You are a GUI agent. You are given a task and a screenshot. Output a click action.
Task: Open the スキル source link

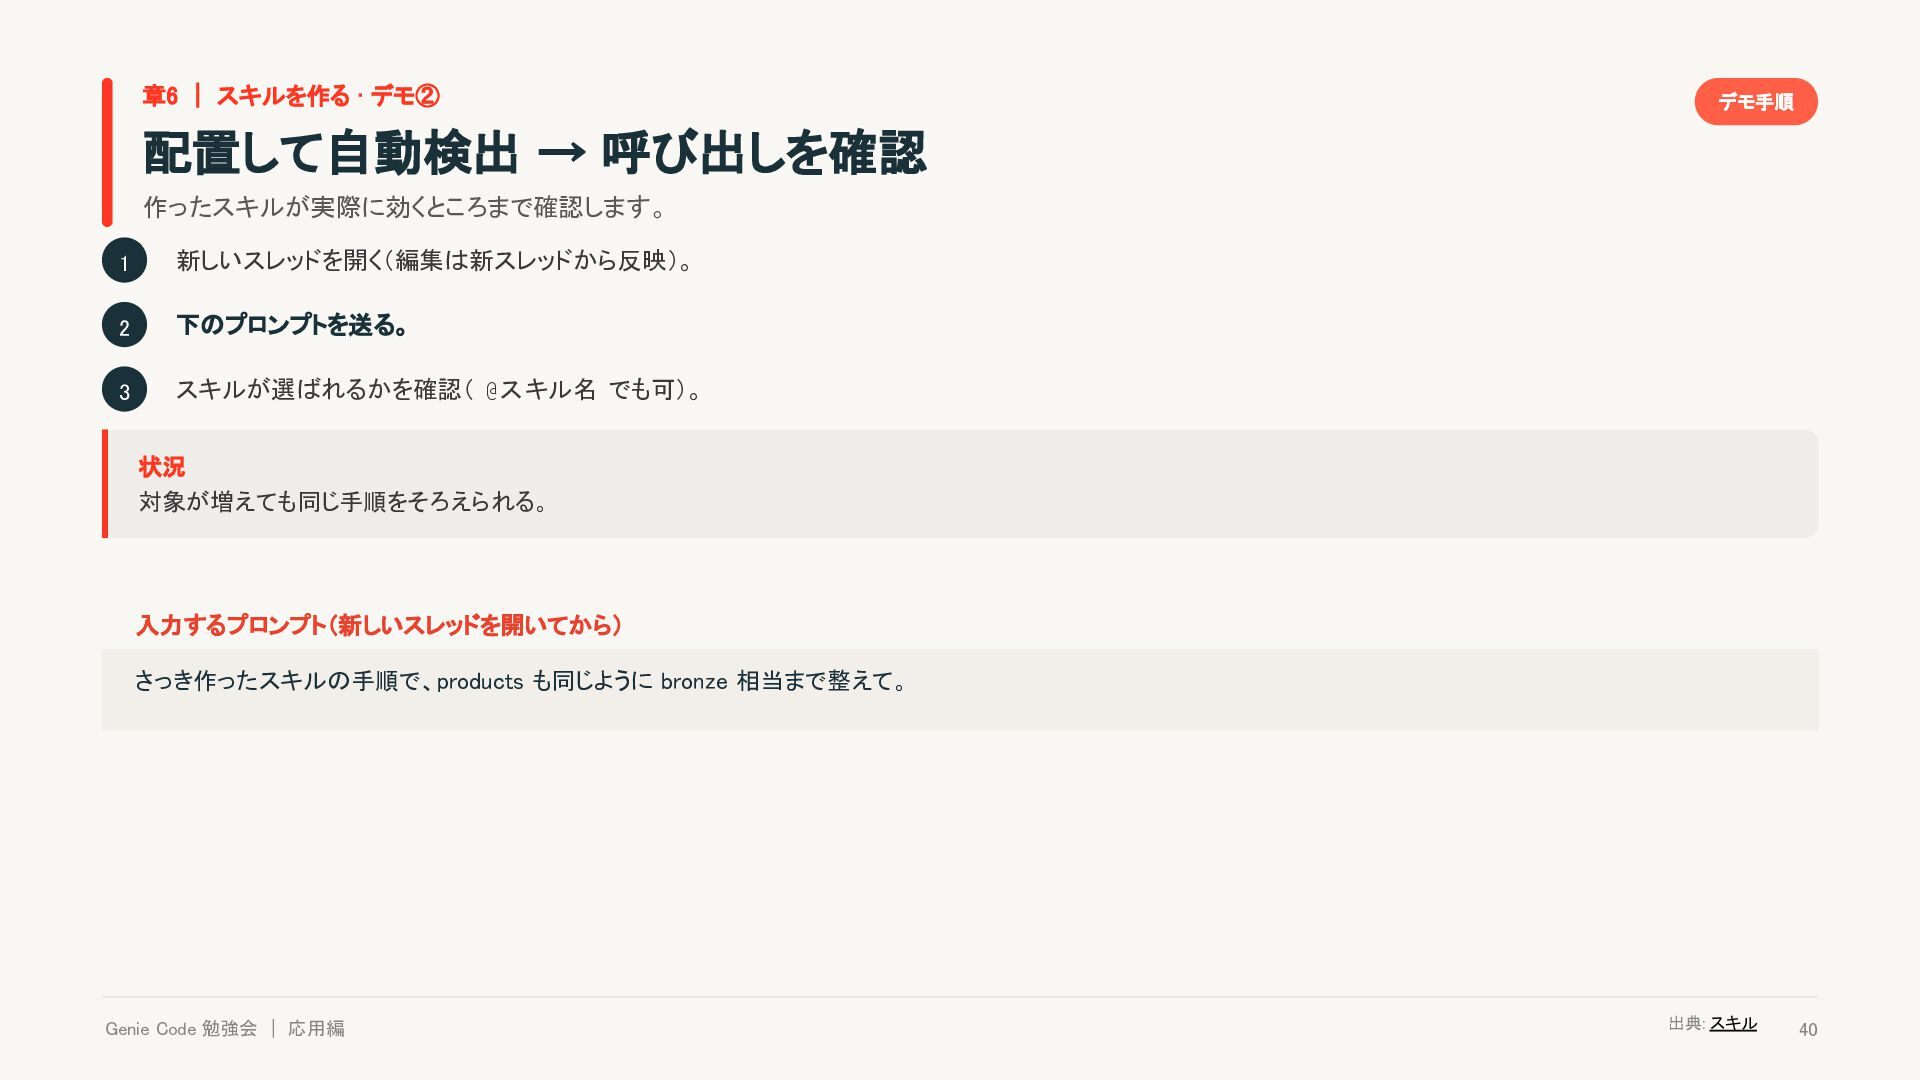coord(1733,1023)
